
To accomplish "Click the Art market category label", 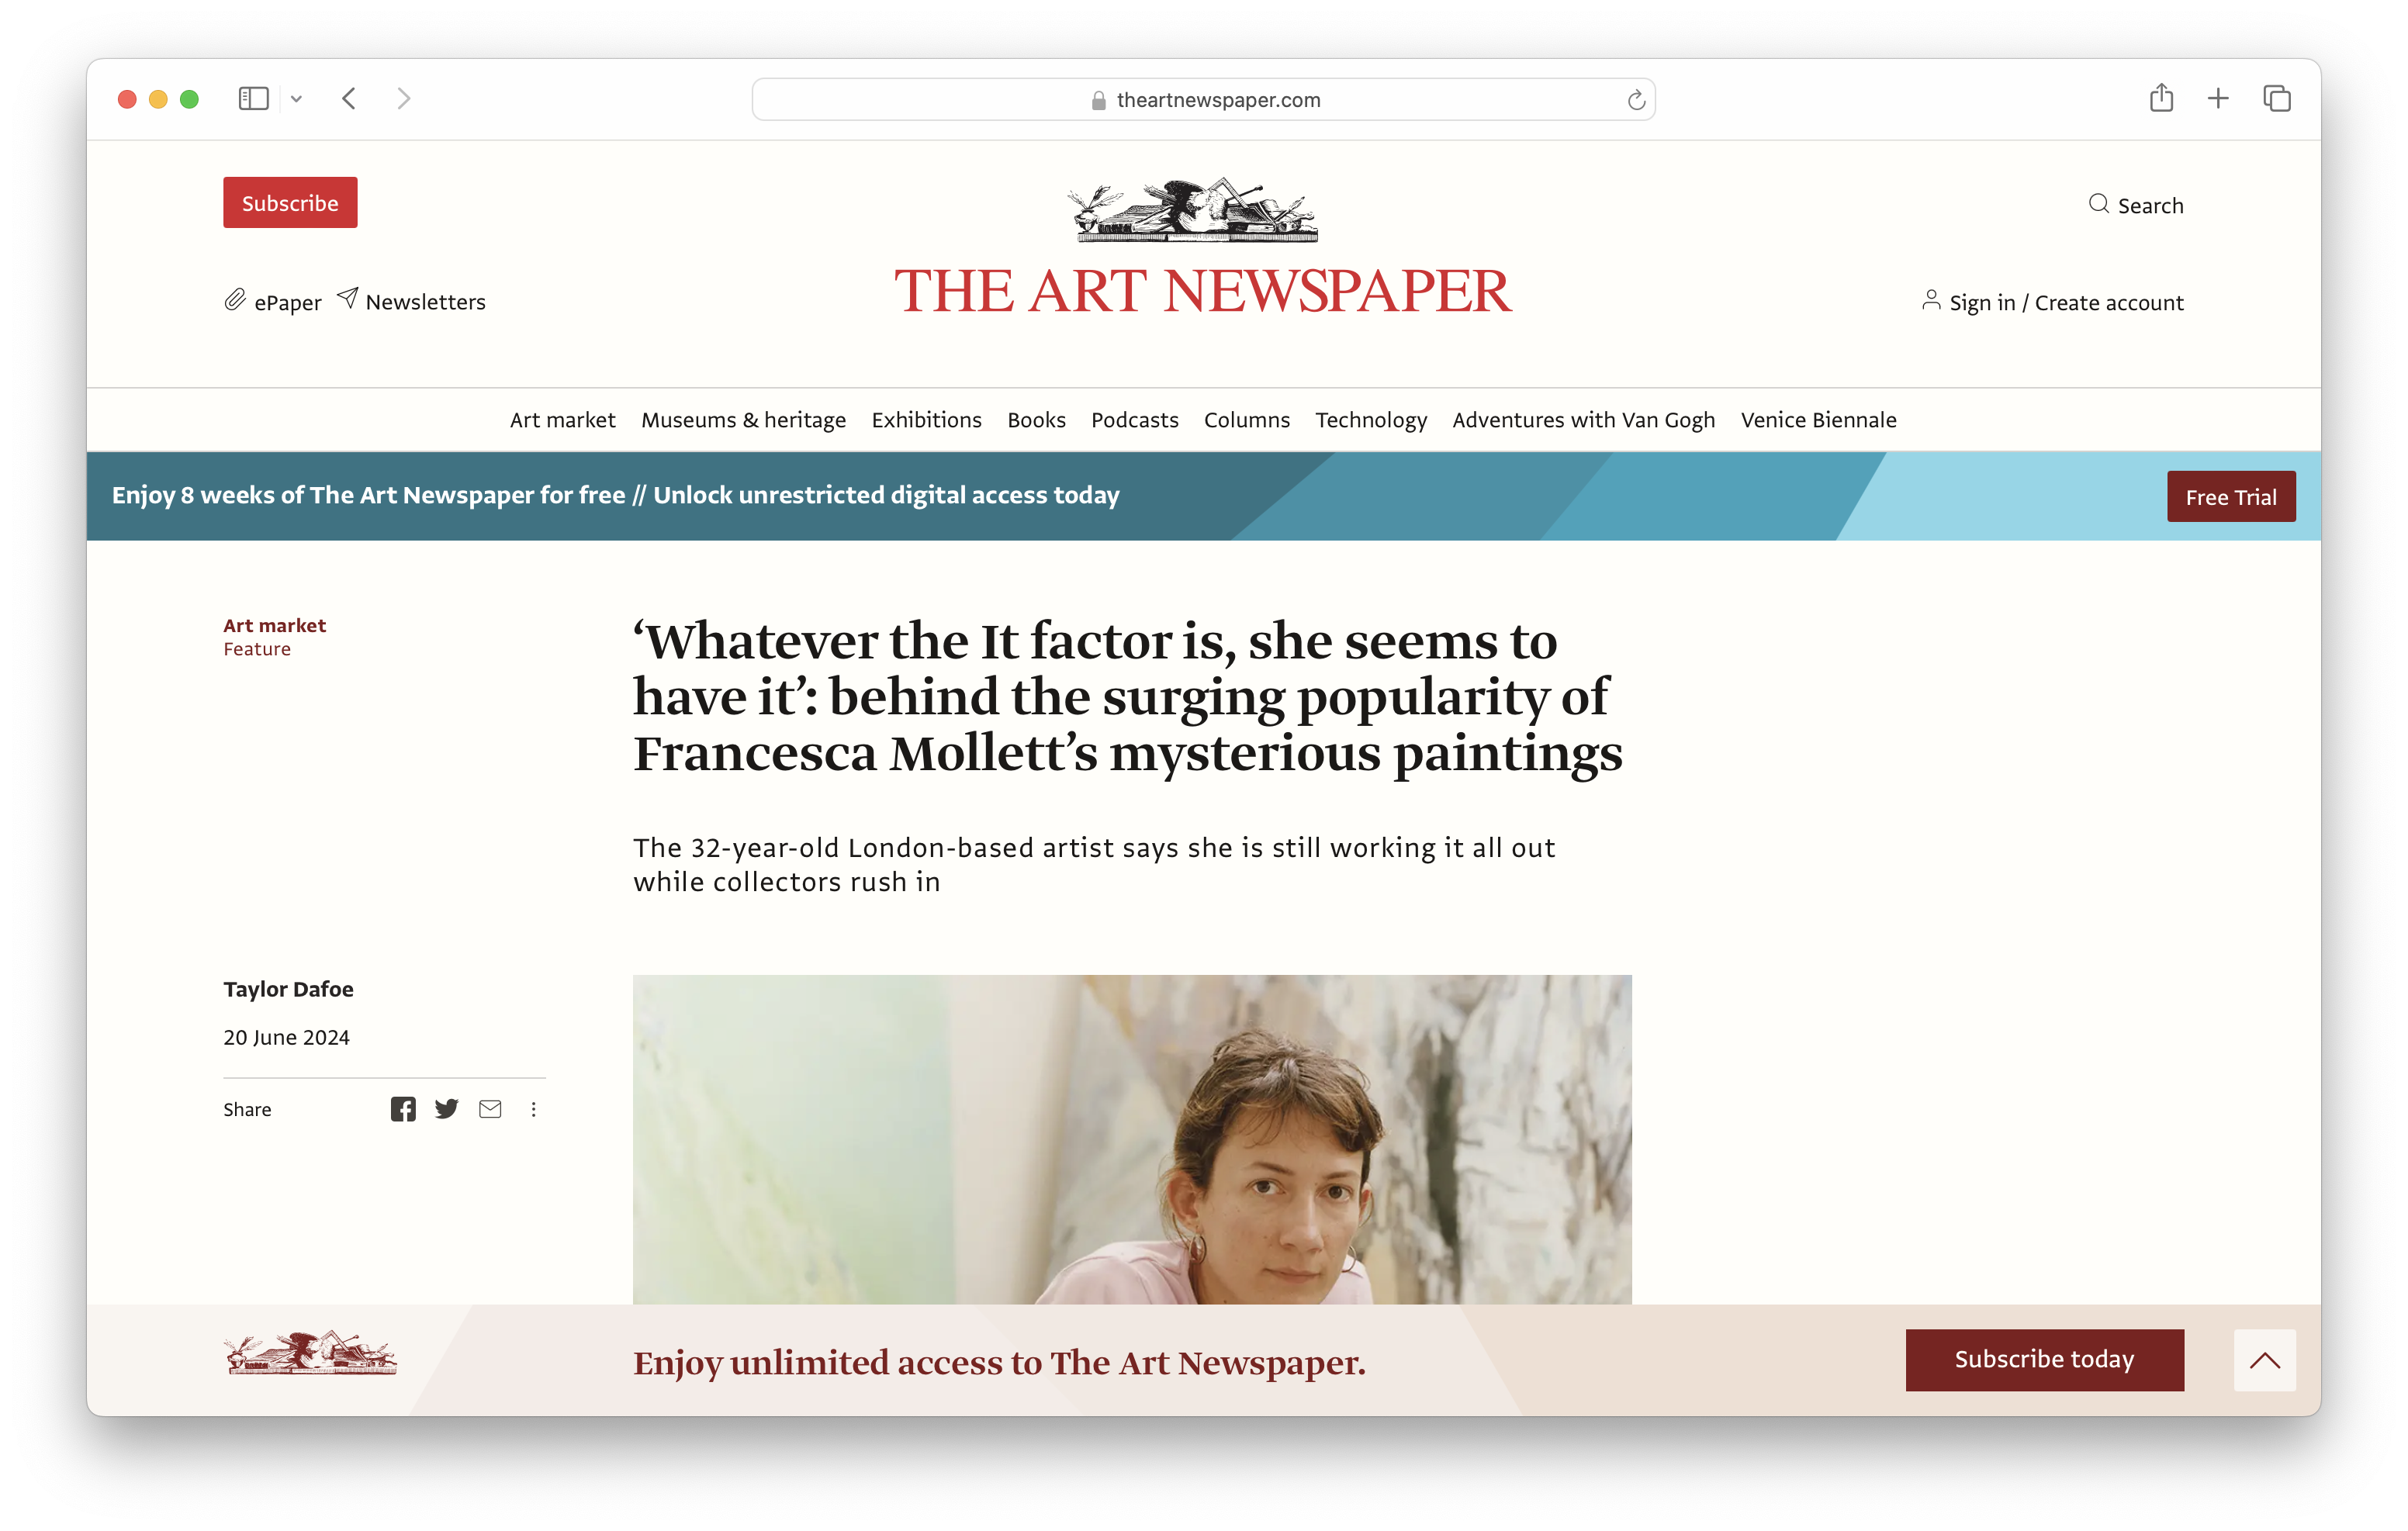I will [x=274, y=625].
